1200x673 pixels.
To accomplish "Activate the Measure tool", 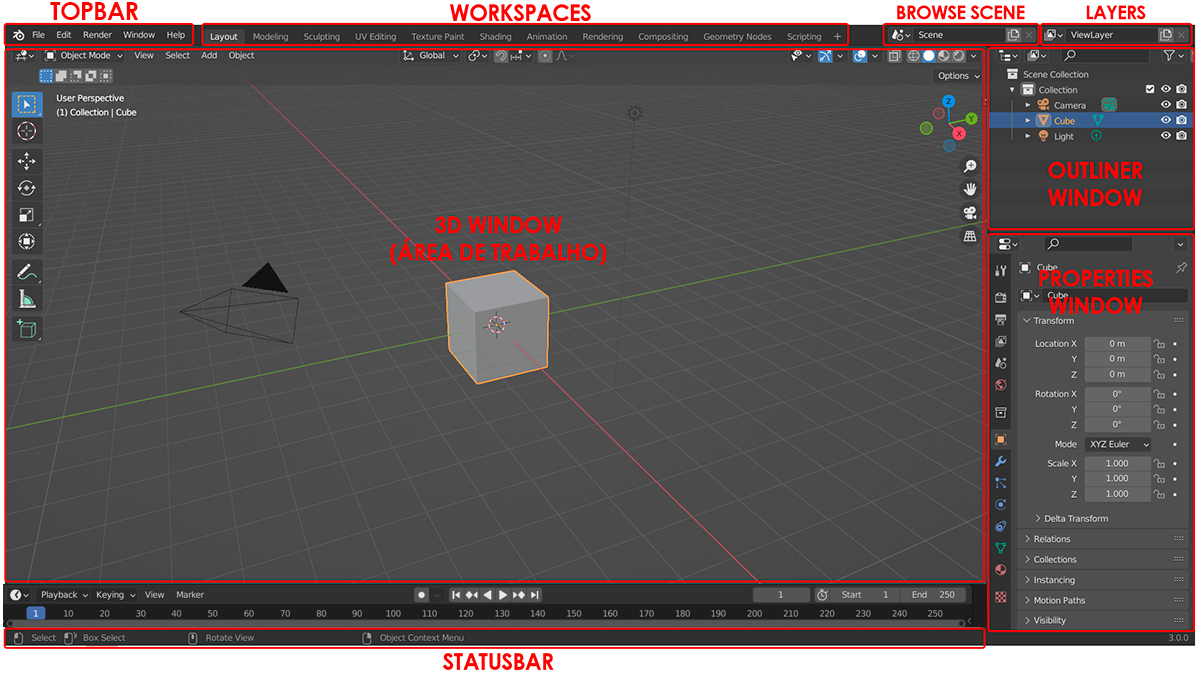I will 27,299.
